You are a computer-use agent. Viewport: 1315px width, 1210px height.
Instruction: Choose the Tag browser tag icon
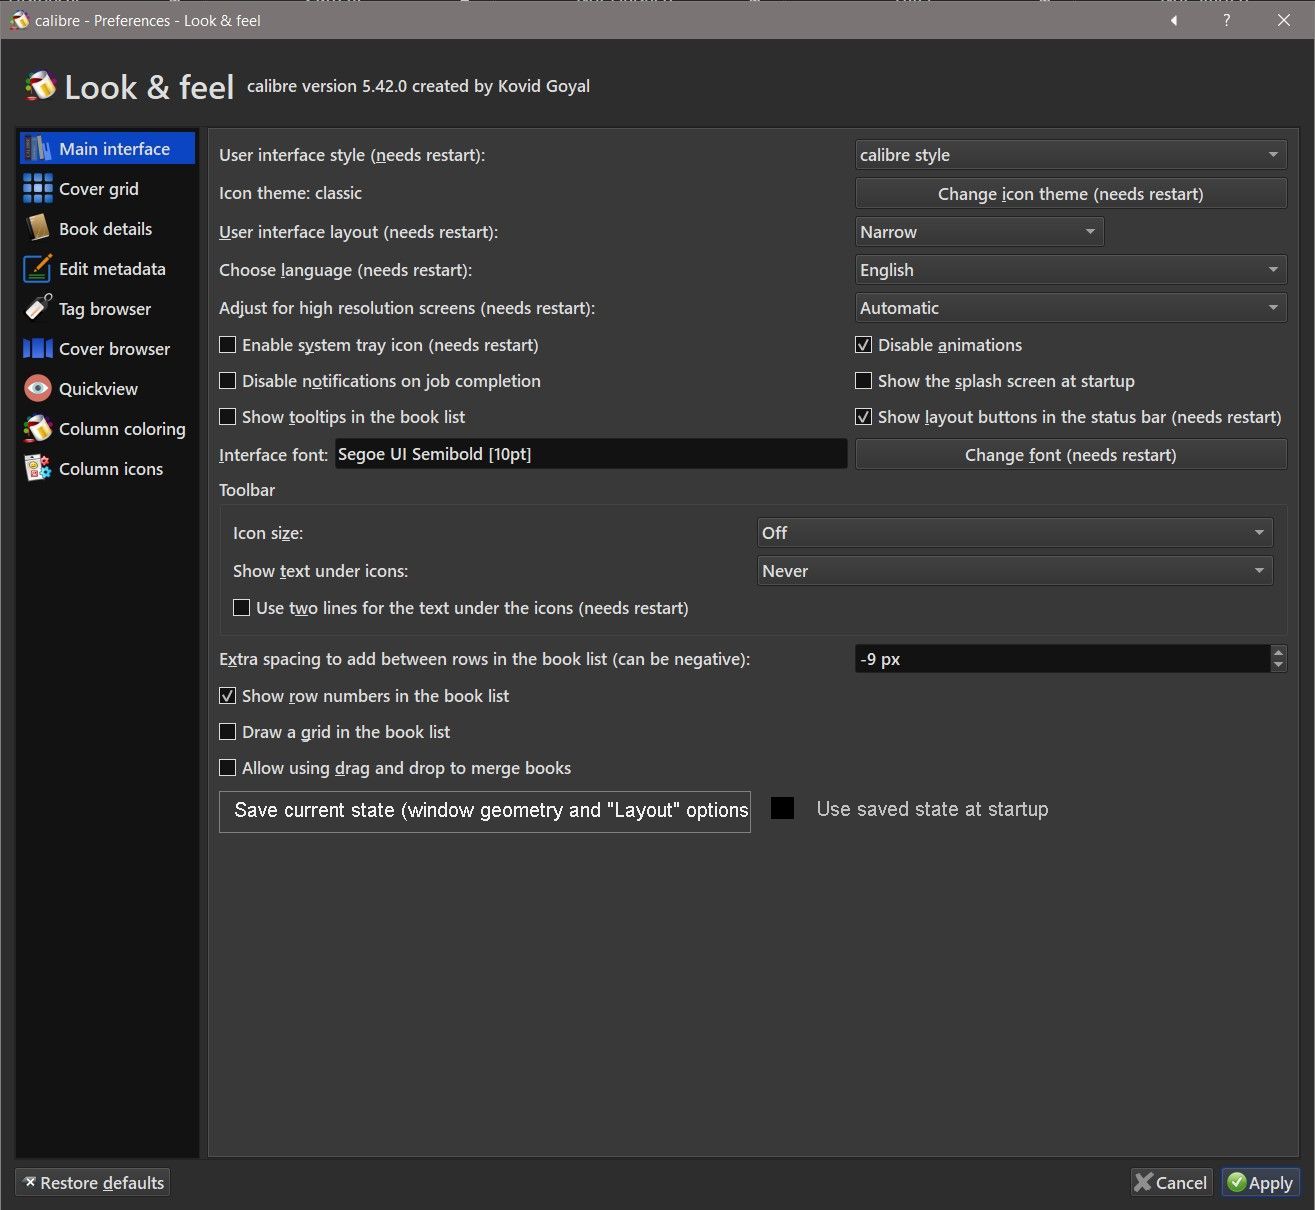[x=38, y=309]
